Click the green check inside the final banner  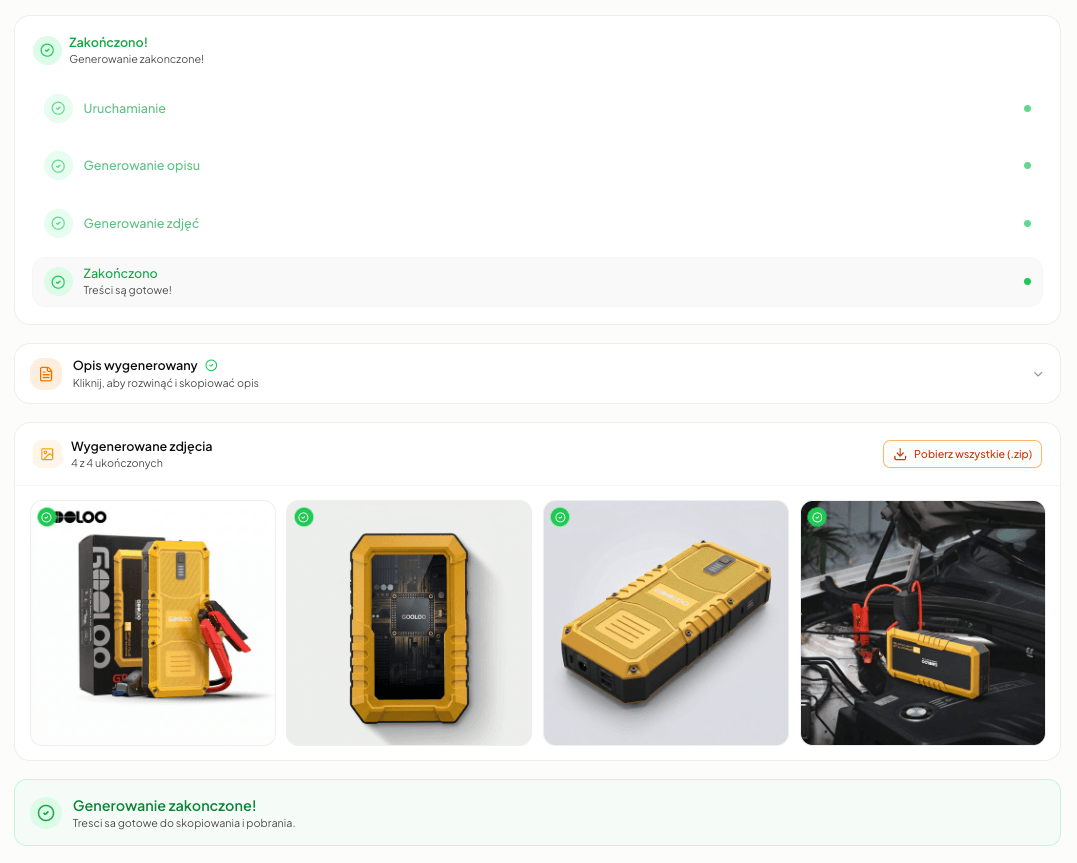click(x=46, y=813)
